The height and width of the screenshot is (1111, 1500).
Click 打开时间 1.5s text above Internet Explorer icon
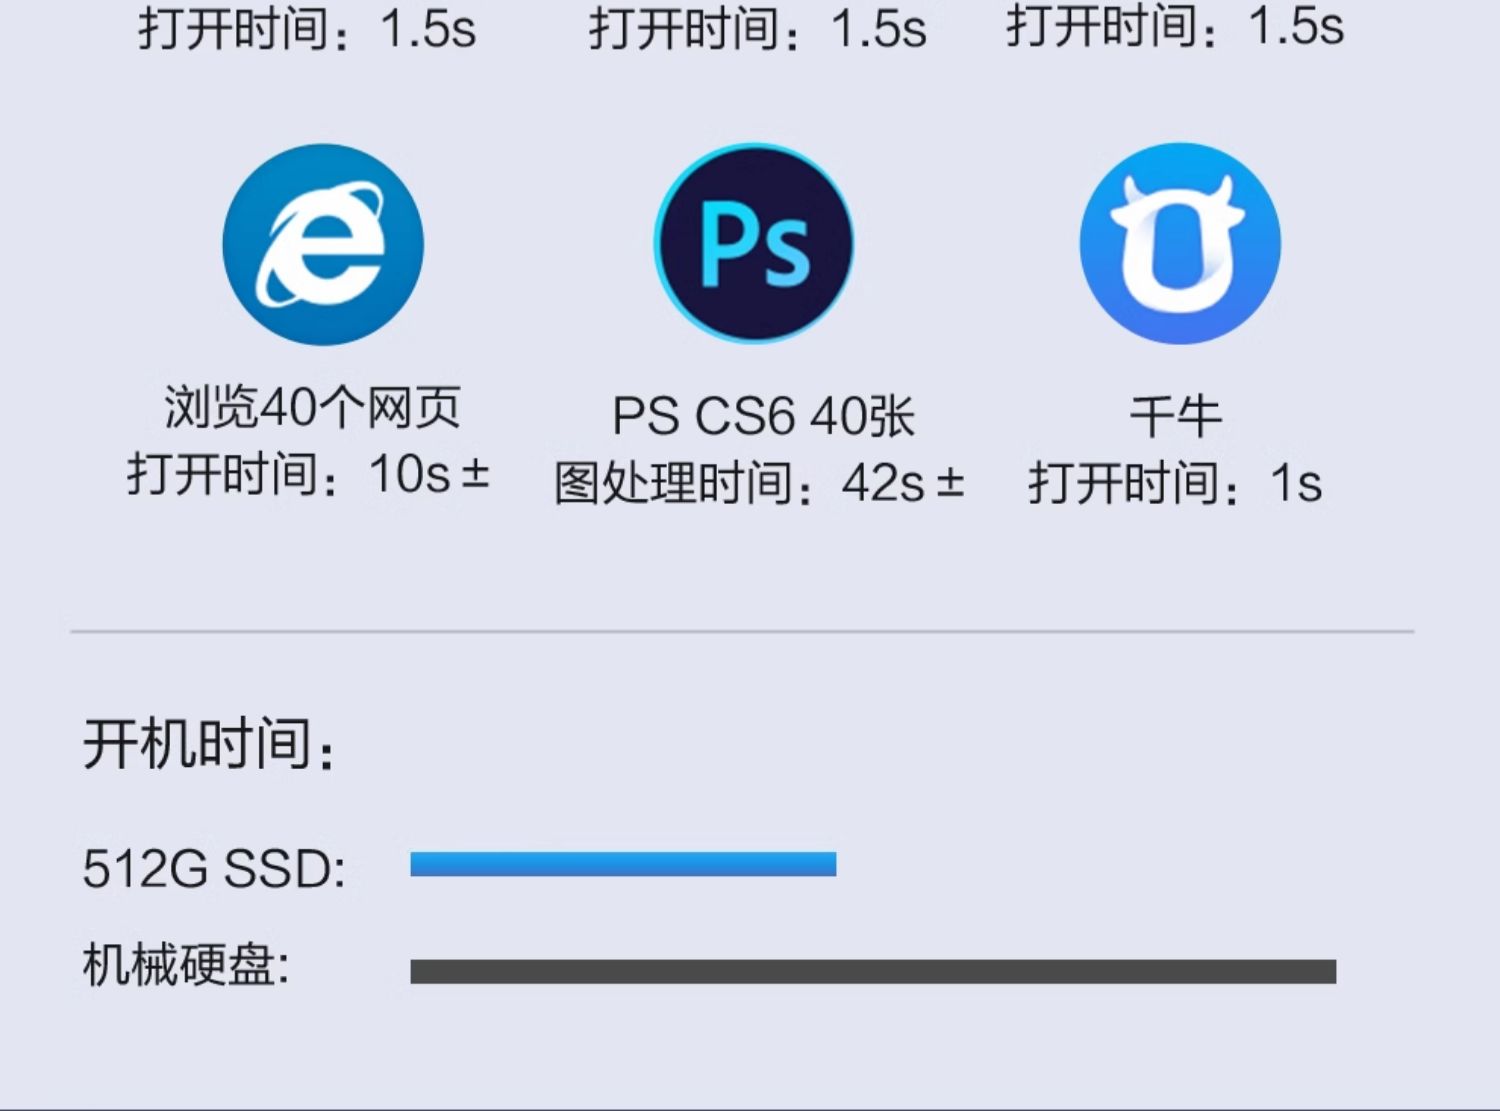307,29
